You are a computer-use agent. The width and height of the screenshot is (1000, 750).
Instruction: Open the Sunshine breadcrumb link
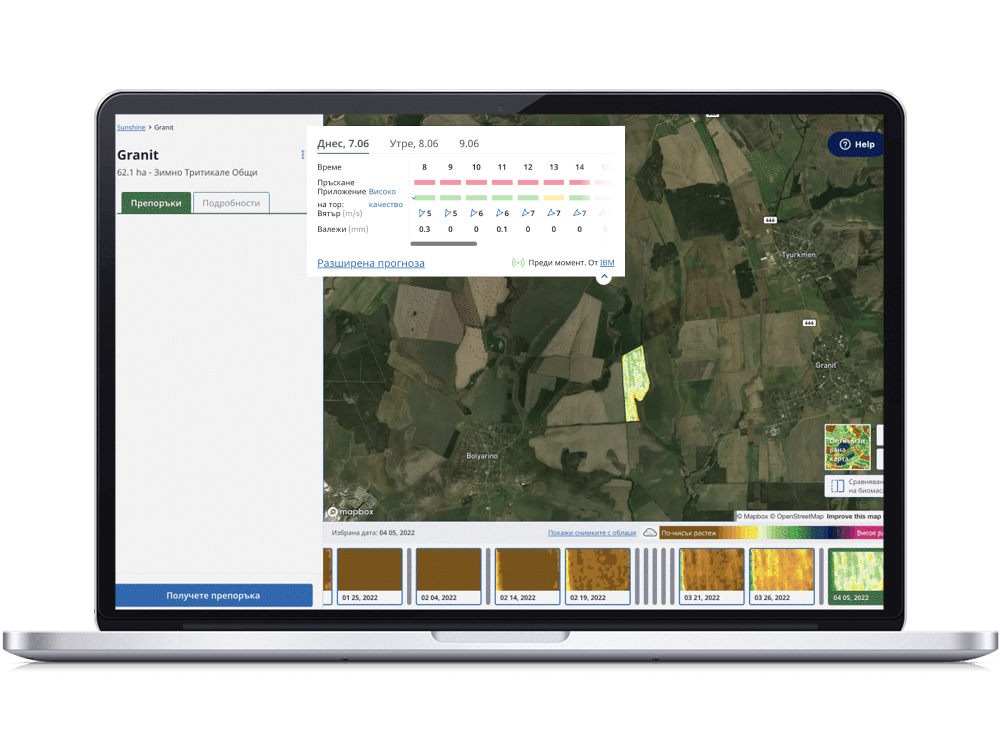(x=131, y=128)
